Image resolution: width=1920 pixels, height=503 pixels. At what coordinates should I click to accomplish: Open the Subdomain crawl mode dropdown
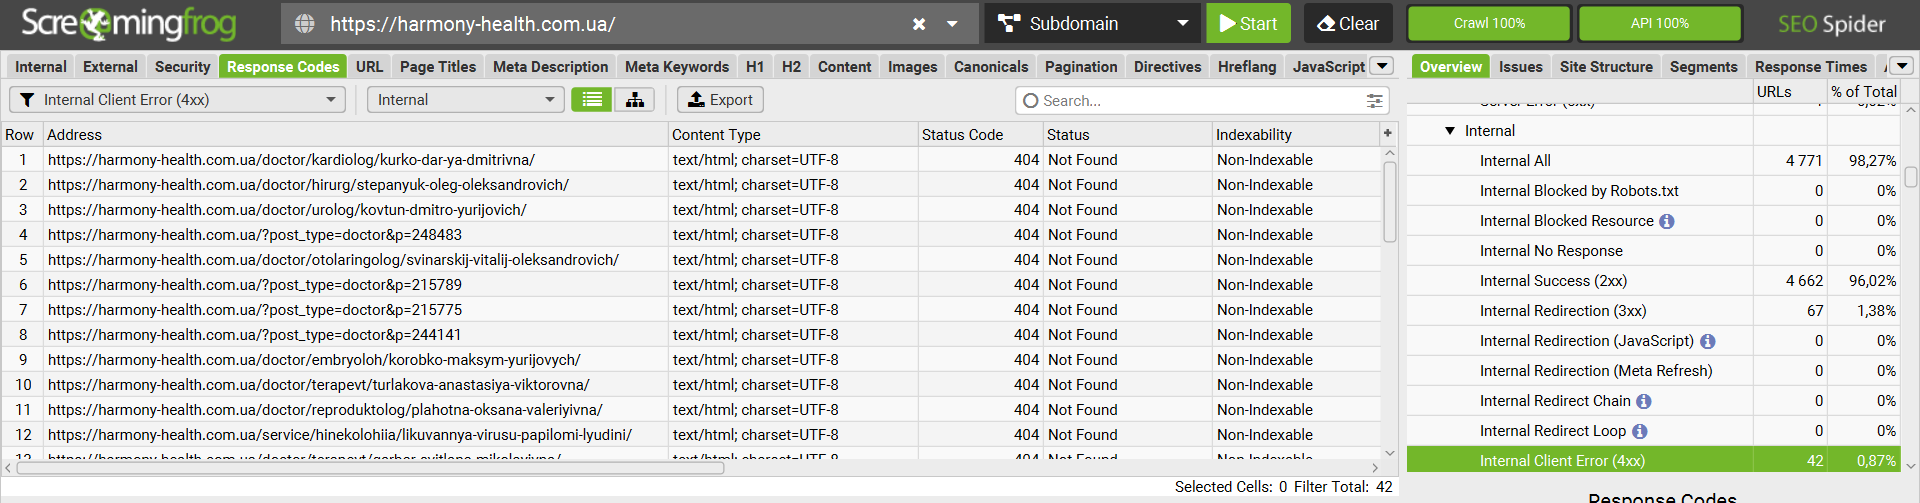(x=1093, y=24)
